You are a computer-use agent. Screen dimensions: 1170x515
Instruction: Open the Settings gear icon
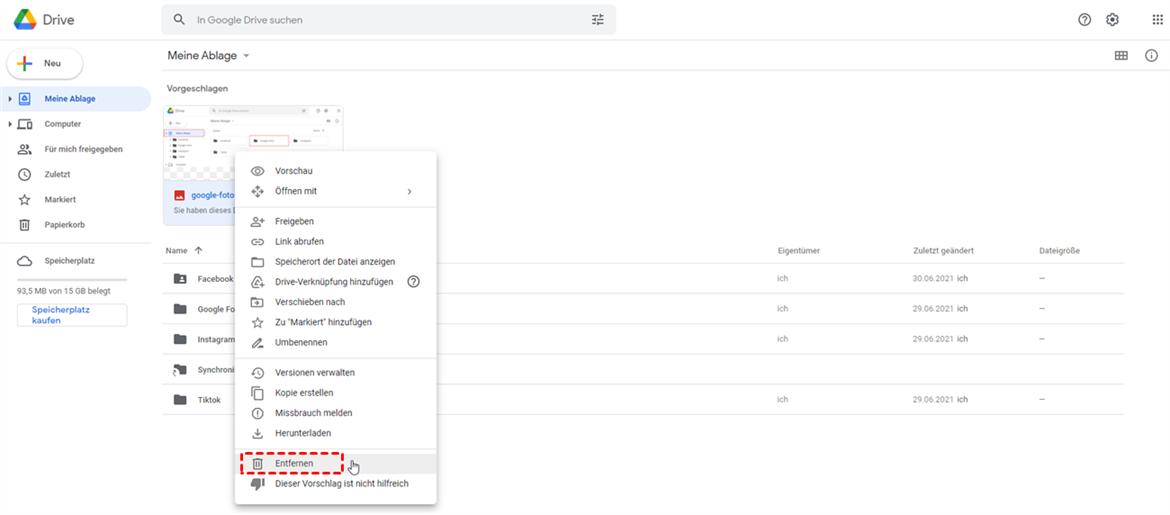point(1112,20)
